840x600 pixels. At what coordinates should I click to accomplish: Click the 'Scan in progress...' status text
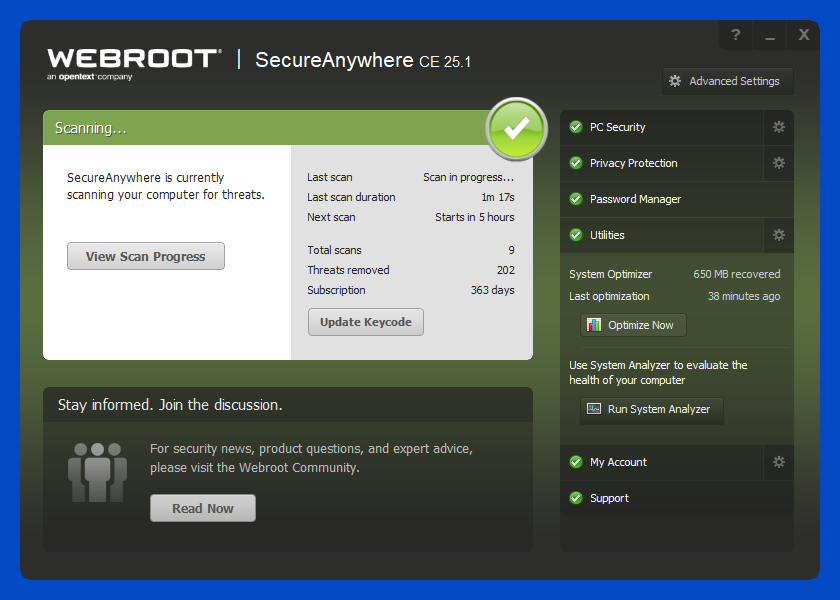(468, 177)
